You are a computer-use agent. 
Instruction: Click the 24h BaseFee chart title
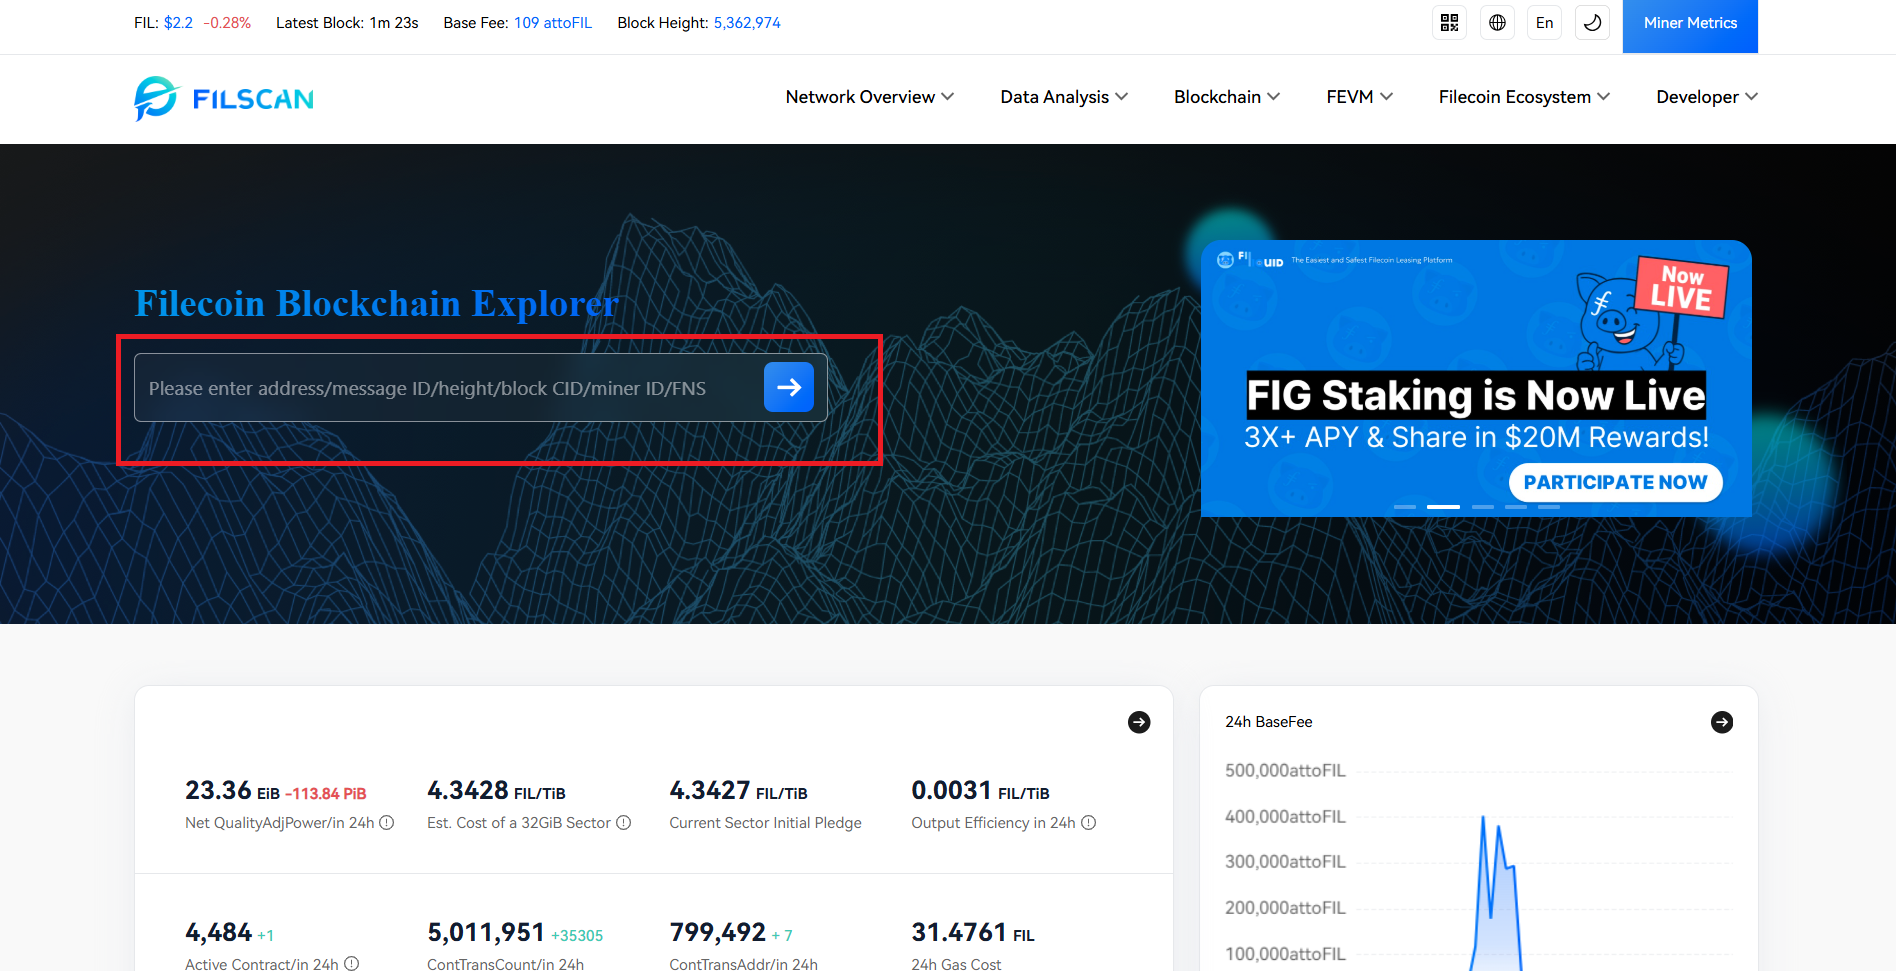(1269, 722)
